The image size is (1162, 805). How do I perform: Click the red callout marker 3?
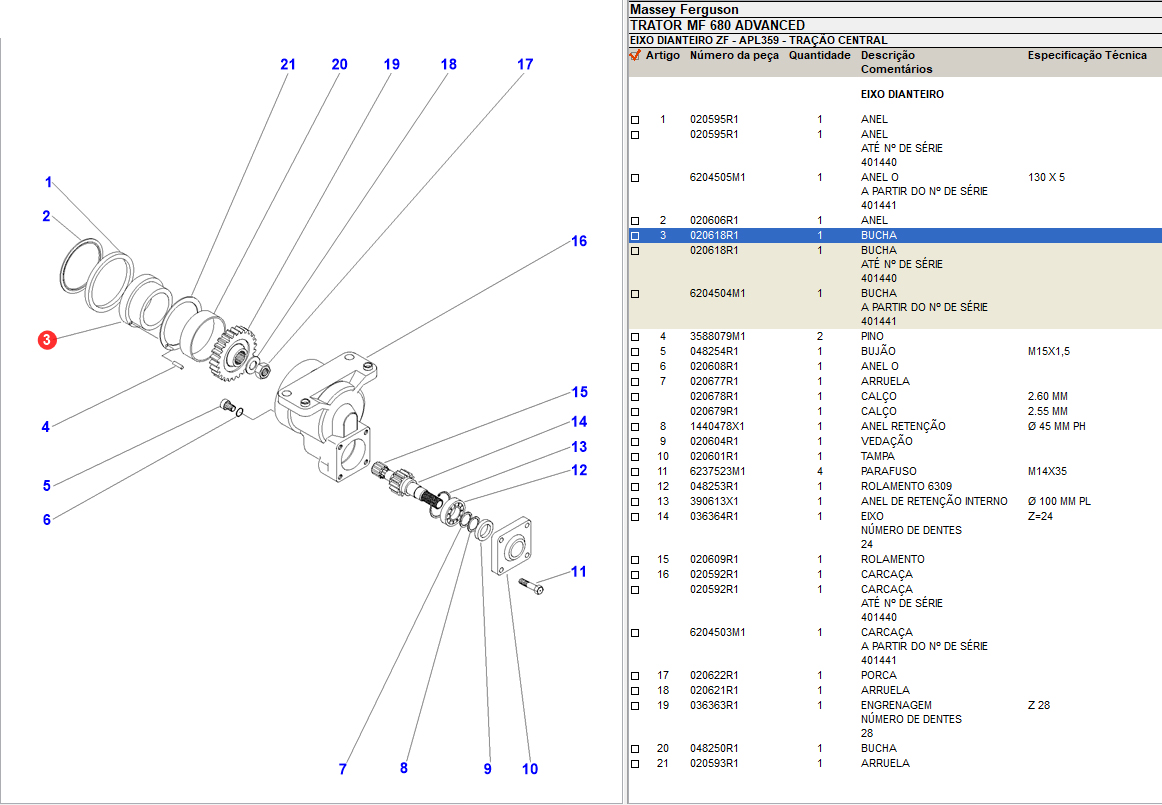(x=47, y=341)
